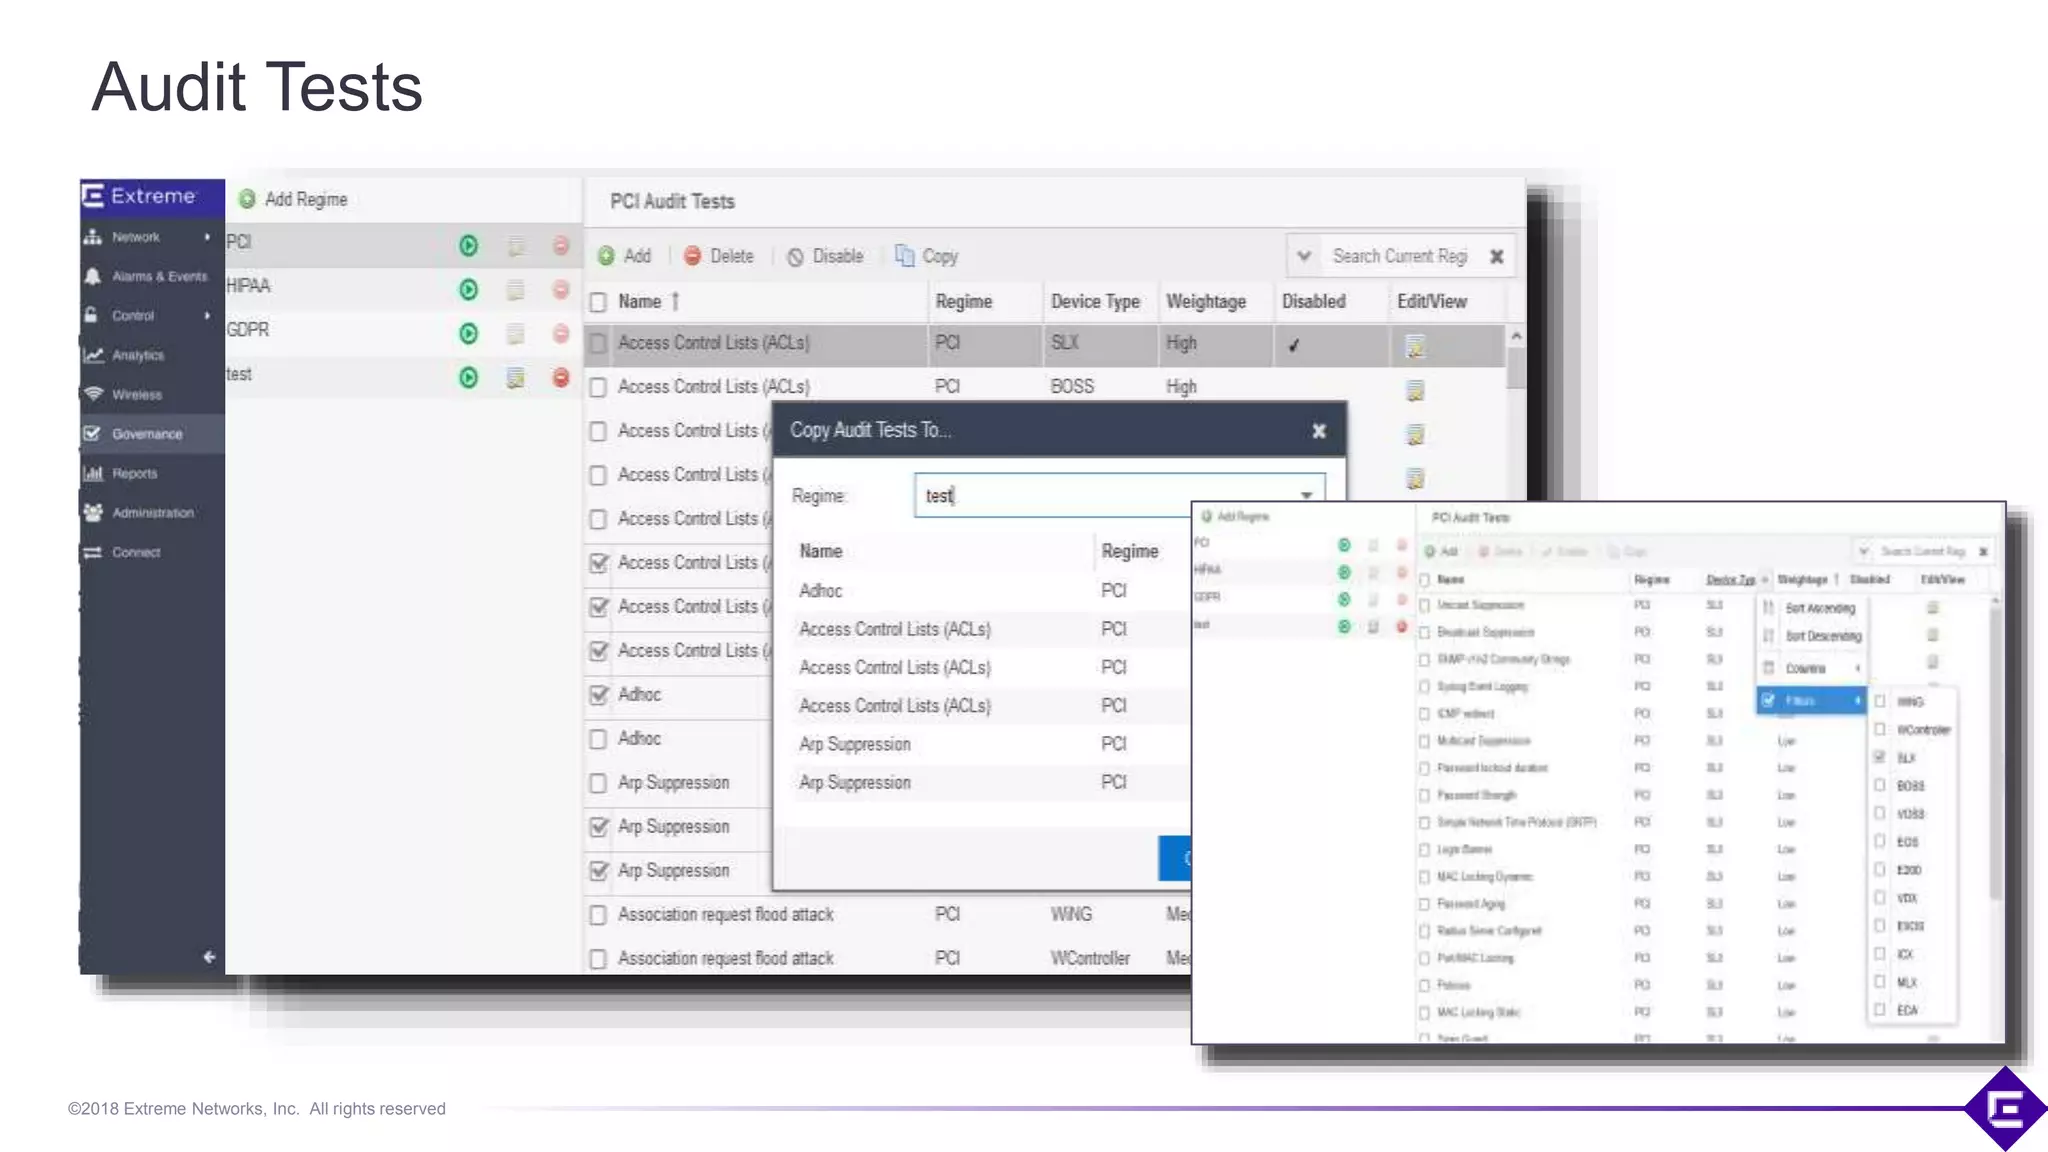Click edit notes icon for test regime

pyautogui.click(x=515, y=378)
